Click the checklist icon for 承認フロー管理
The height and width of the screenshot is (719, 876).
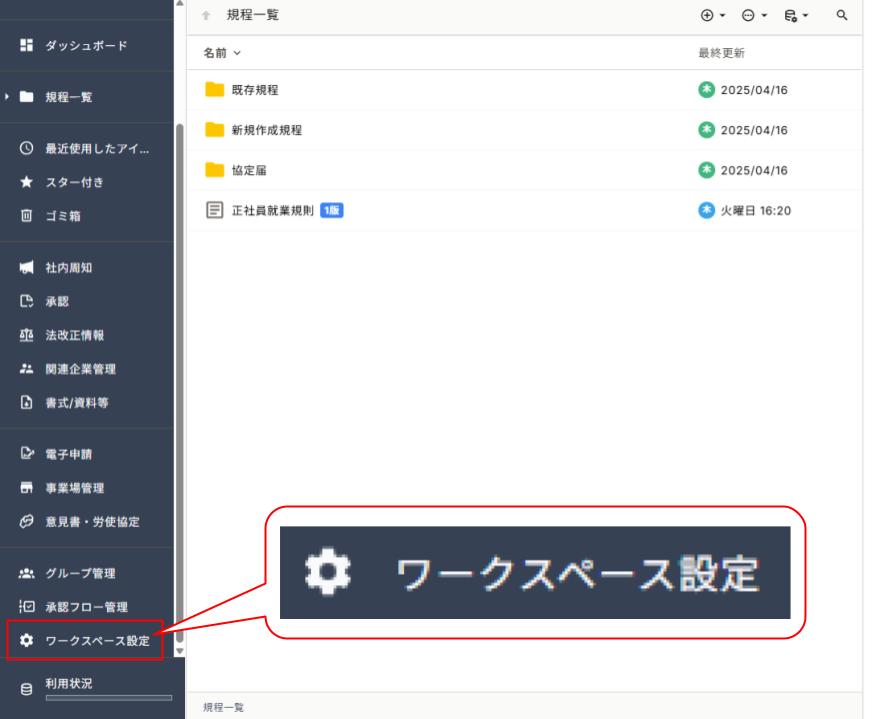coord(26,607)
